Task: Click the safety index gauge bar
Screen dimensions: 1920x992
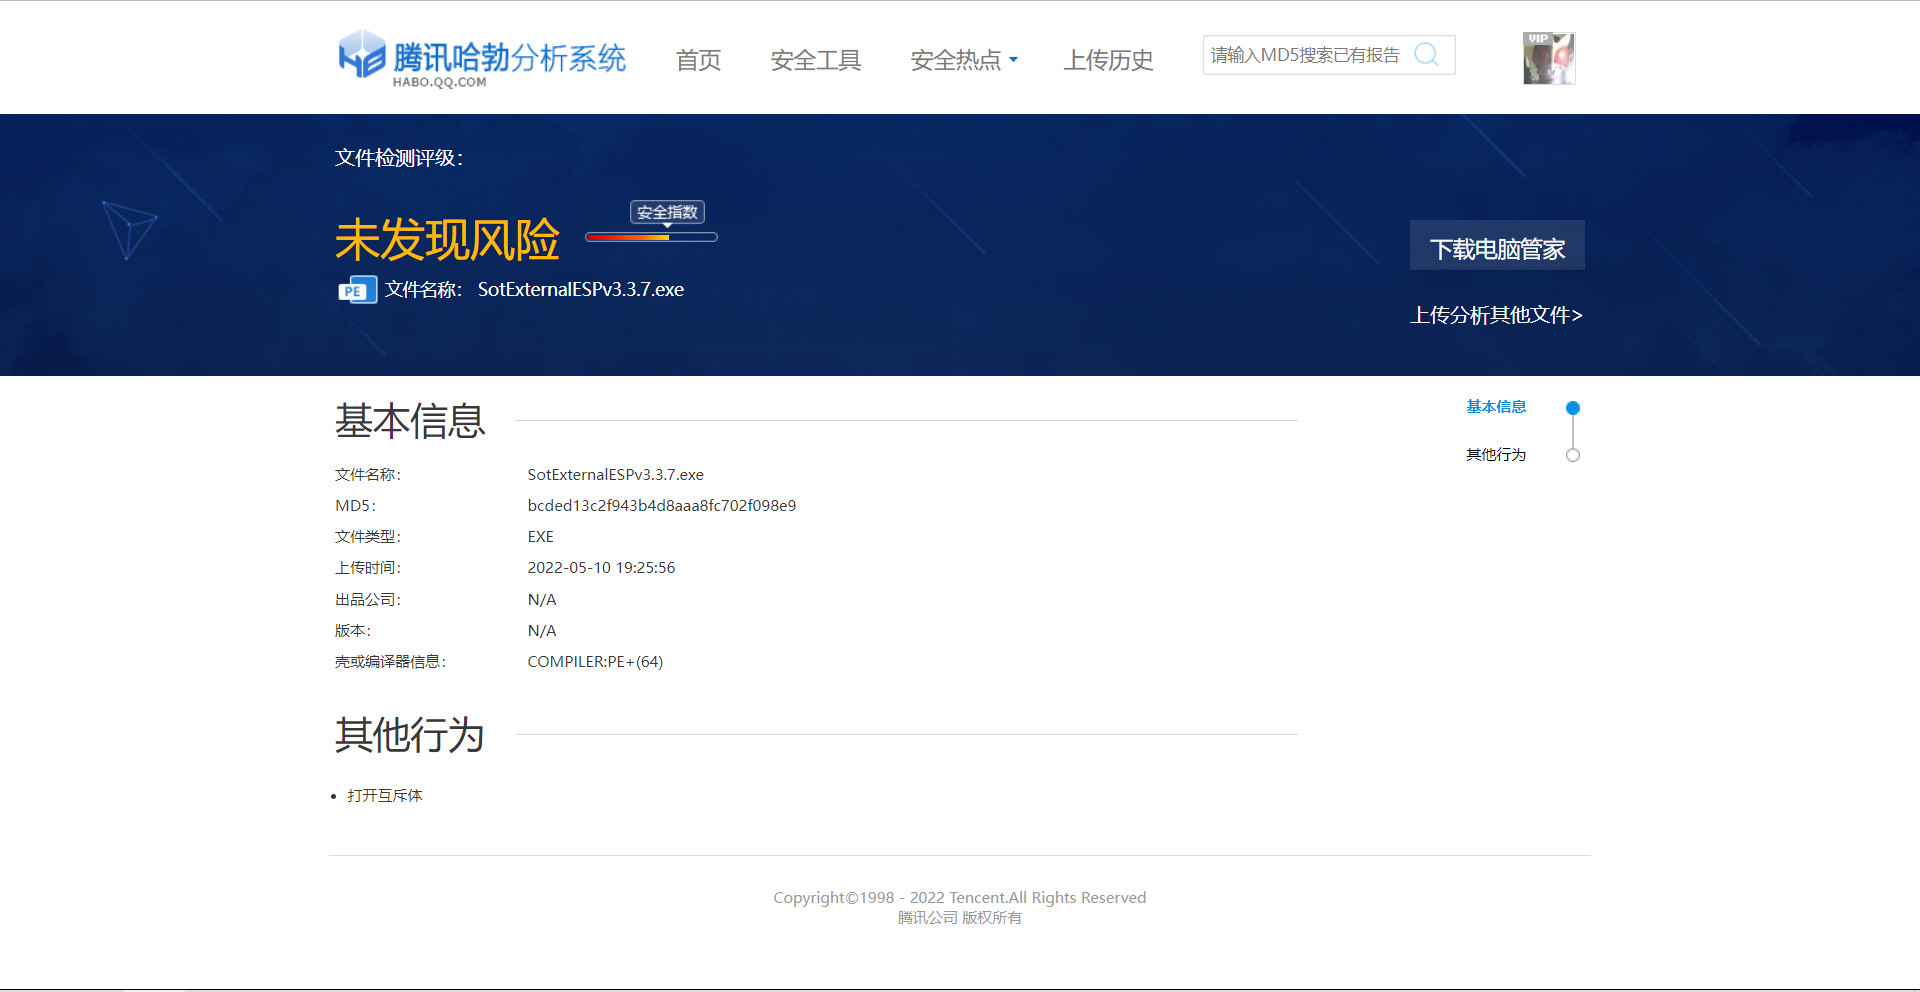Action: (x=651, y=238)
